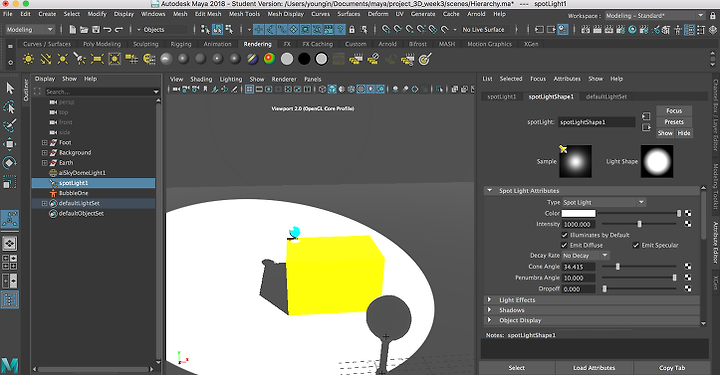Expand the Shadows section
The height and width of the screenshot is (375, 720).
coord(489,310)
